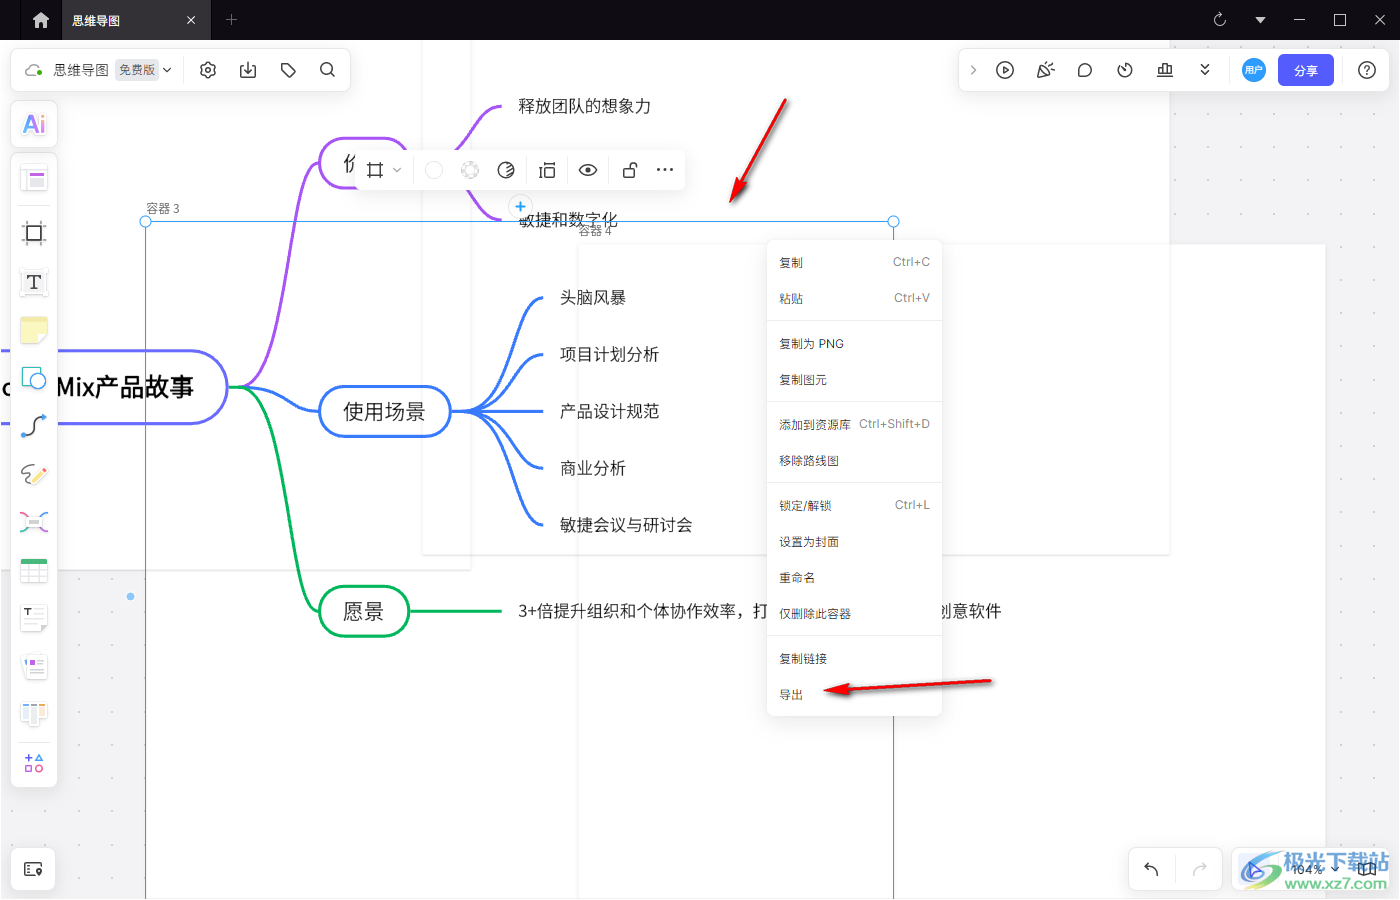Open the templates panel icon
Image resolution: width=1400 pixels, height=900 pixels.
click(x=34, y=180)
